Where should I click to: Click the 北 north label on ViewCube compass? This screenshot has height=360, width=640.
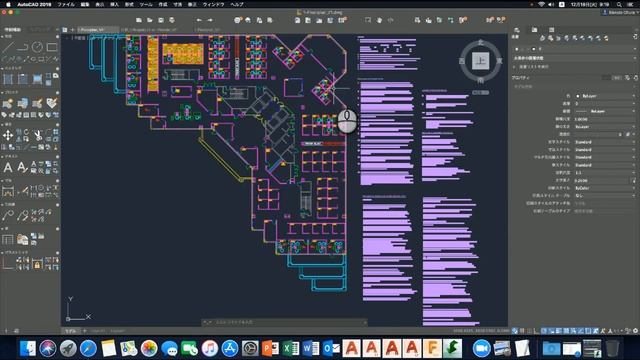point(480,42)
